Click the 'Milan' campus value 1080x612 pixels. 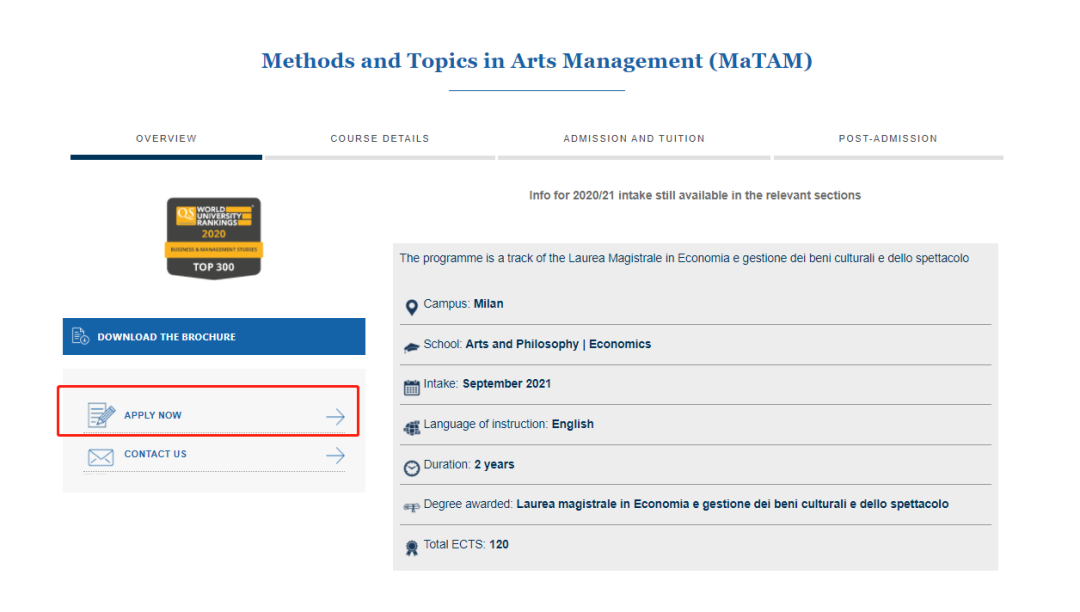point(488,304)
